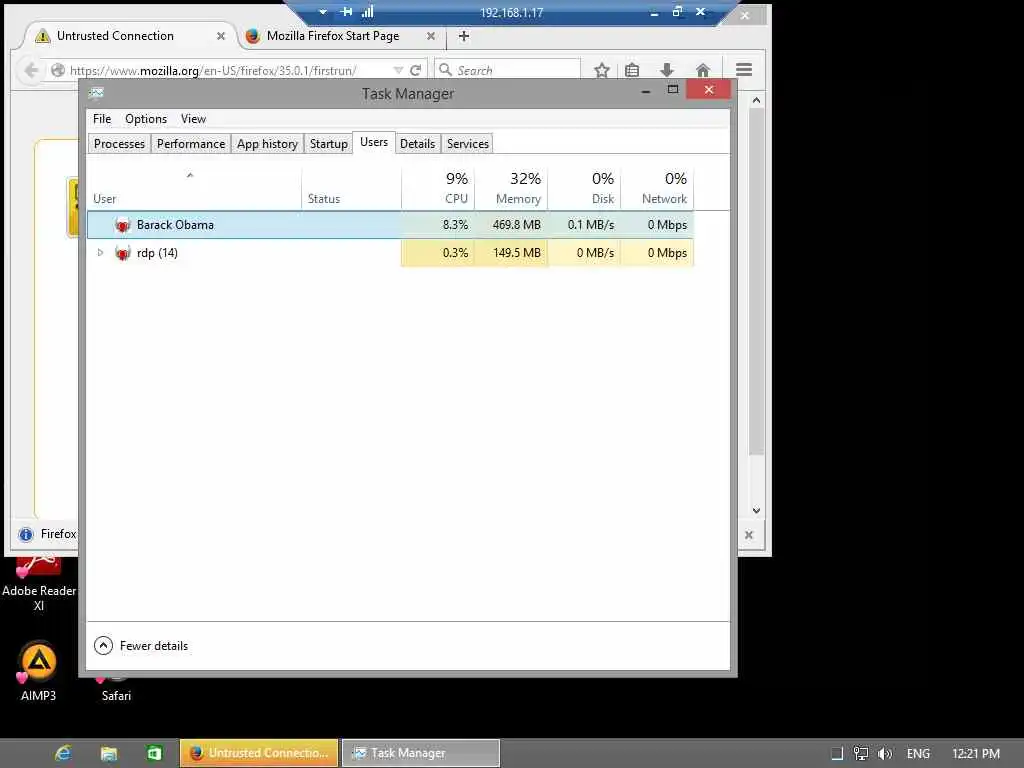Select the Users tab

374,142
